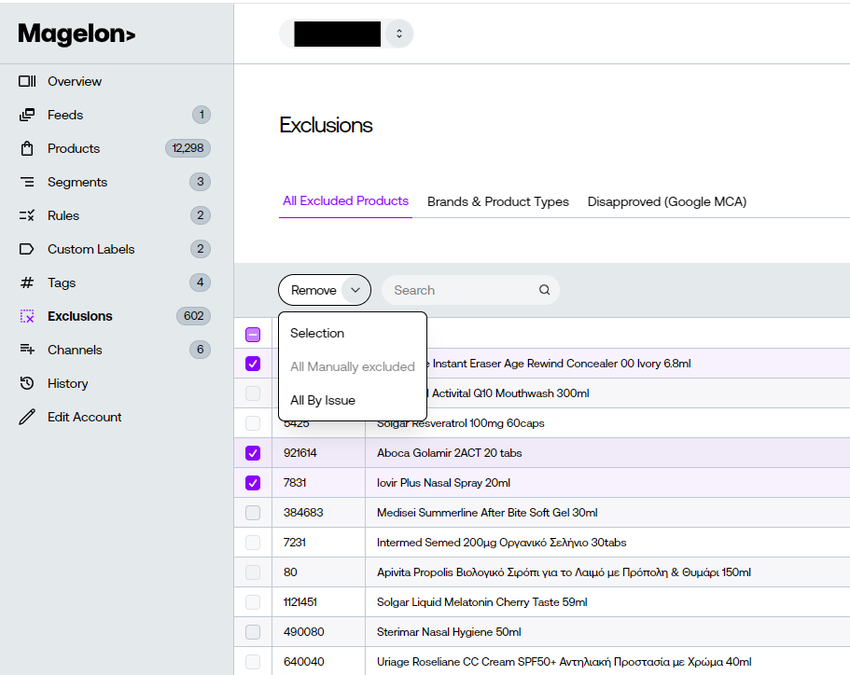Viewport: 850px width, 675px height.
Task: Uncheck the Aboca Golamir 2ACT checkbox
Action: coord(253,453)
